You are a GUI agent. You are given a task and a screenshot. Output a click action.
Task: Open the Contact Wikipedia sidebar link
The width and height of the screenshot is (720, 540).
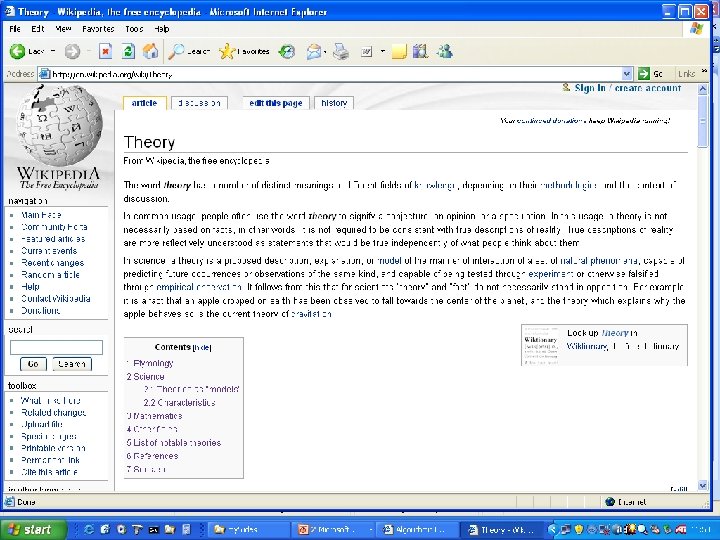pyautogui.click(x=56, y=298)
